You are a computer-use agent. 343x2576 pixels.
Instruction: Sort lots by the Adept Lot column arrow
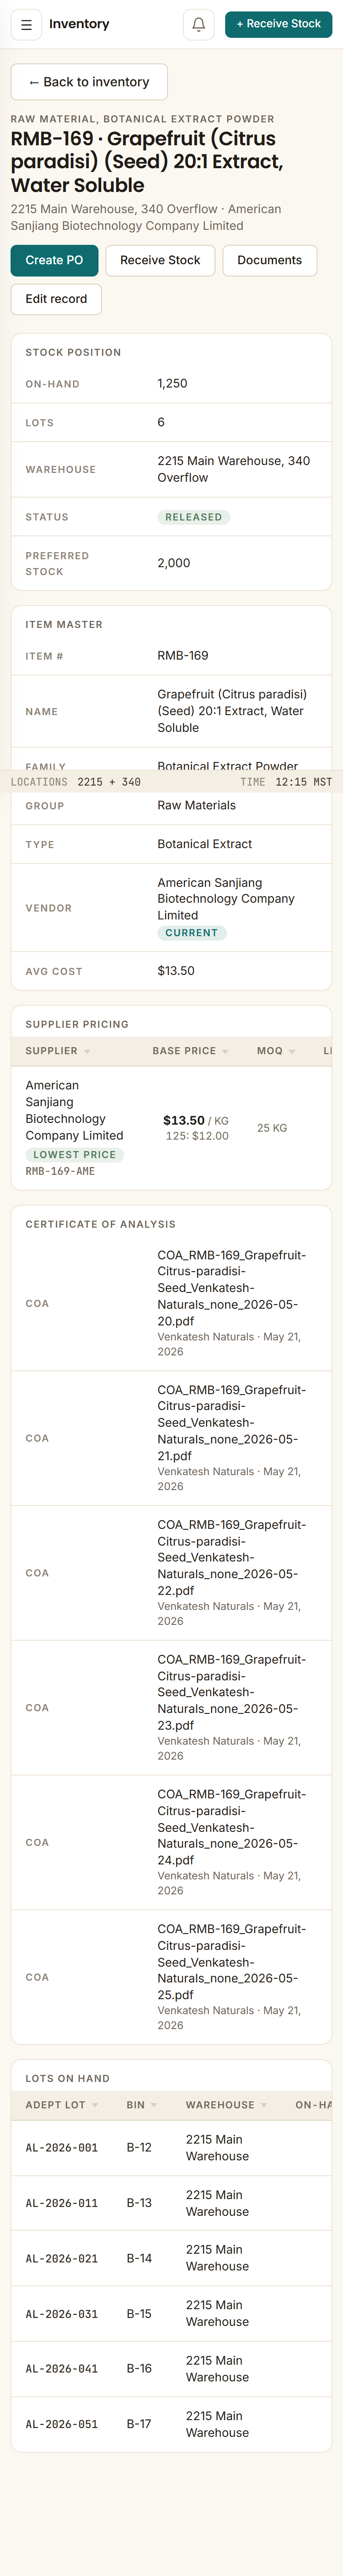(x=95, y=2105)
